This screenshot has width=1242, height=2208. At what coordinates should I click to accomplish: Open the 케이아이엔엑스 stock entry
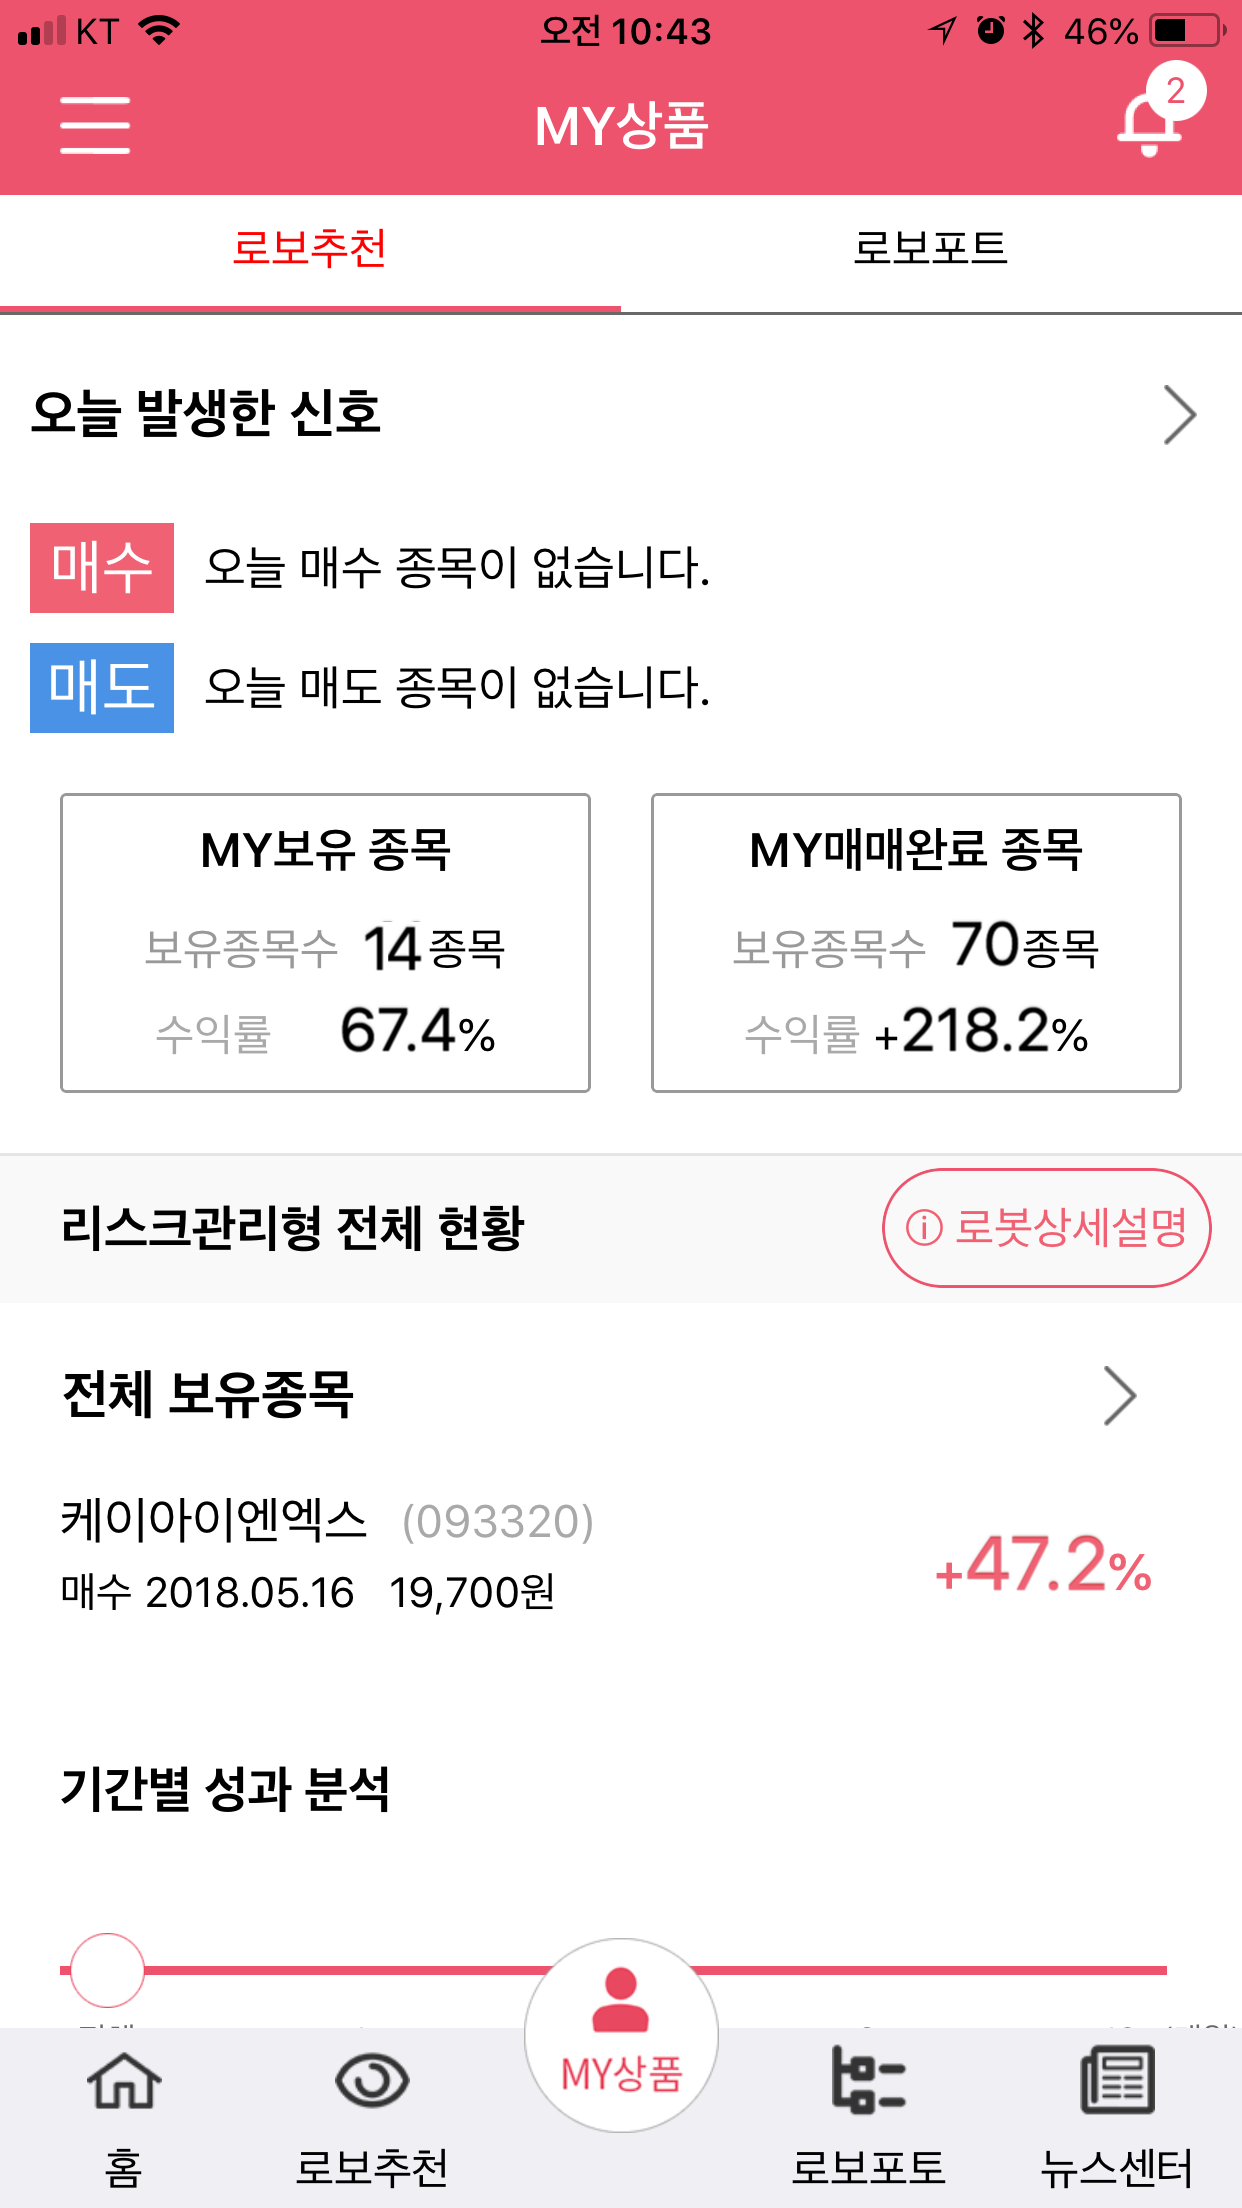(x=327, y=1555)
